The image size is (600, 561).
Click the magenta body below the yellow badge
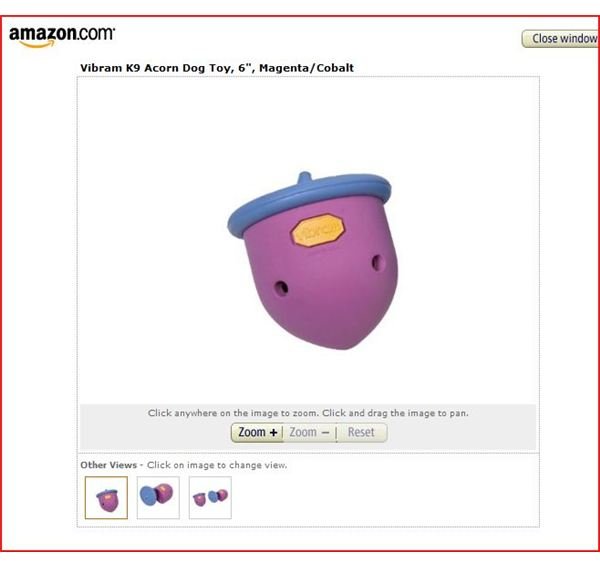321,291
